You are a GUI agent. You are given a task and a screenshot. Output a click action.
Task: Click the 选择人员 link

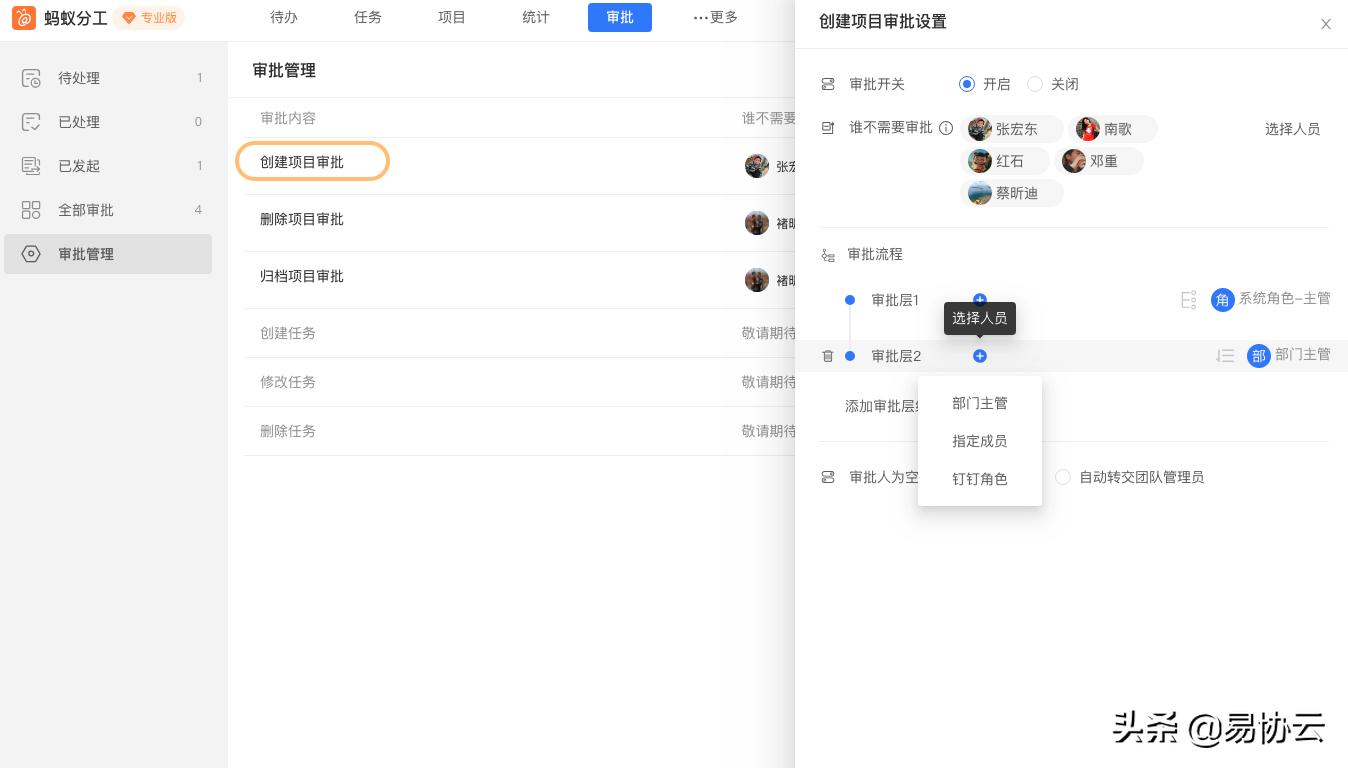[x=1292, y=129]
